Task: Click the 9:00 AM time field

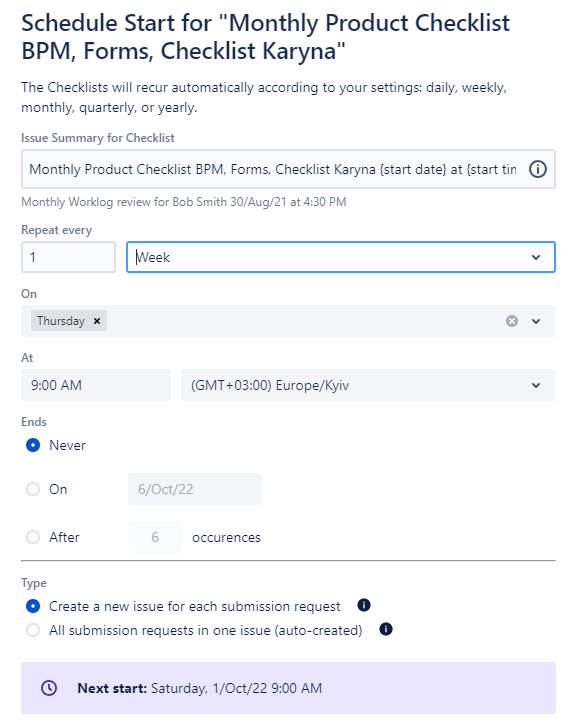Action: [x=96, y=385]
